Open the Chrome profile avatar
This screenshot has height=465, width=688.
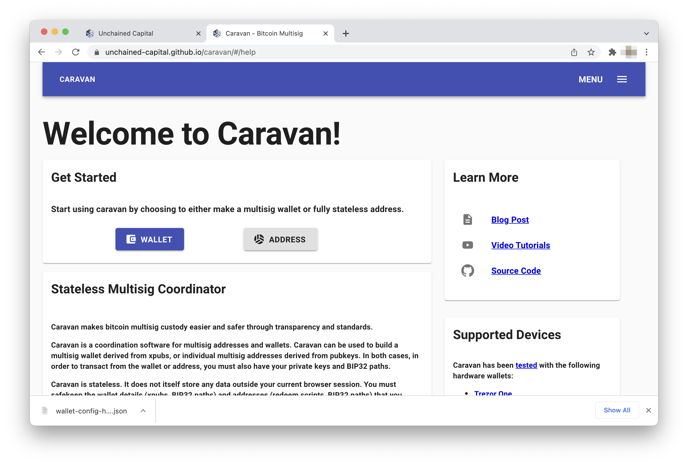[630, 52]
